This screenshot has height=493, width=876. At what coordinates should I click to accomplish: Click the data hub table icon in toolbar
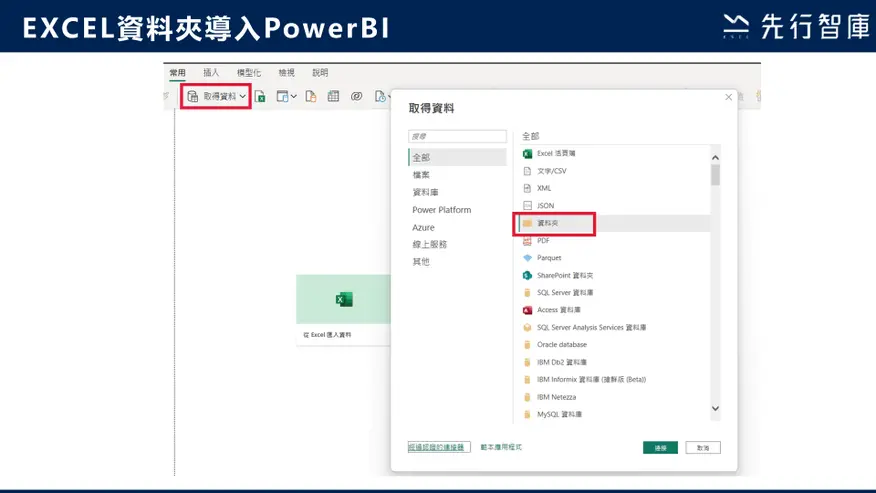click(x=283, y=97)
